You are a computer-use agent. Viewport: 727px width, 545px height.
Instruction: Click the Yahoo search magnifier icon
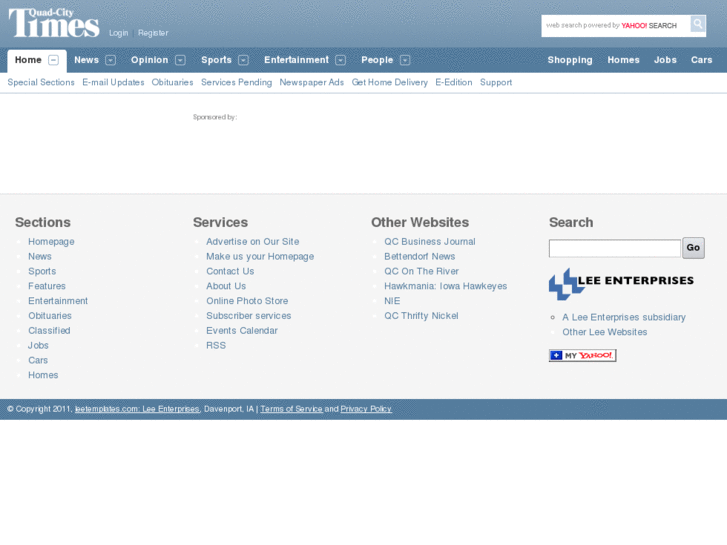tap(698, 24)
